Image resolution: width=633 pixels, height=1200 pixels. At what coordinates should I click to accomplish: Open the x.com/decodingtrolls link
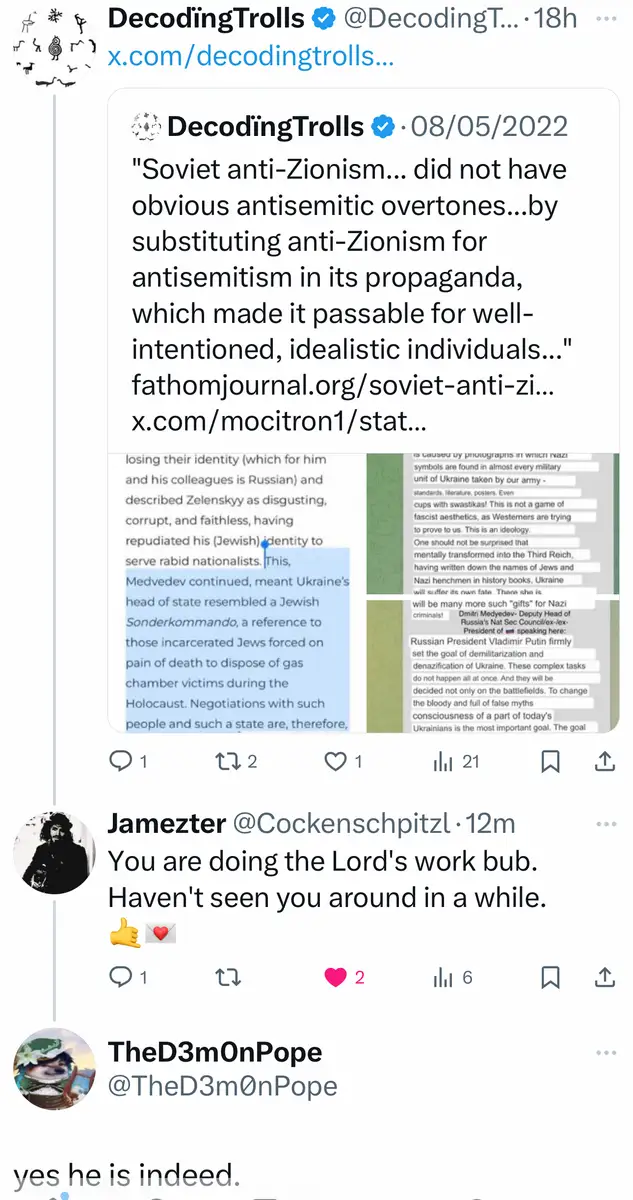[250, 55]
